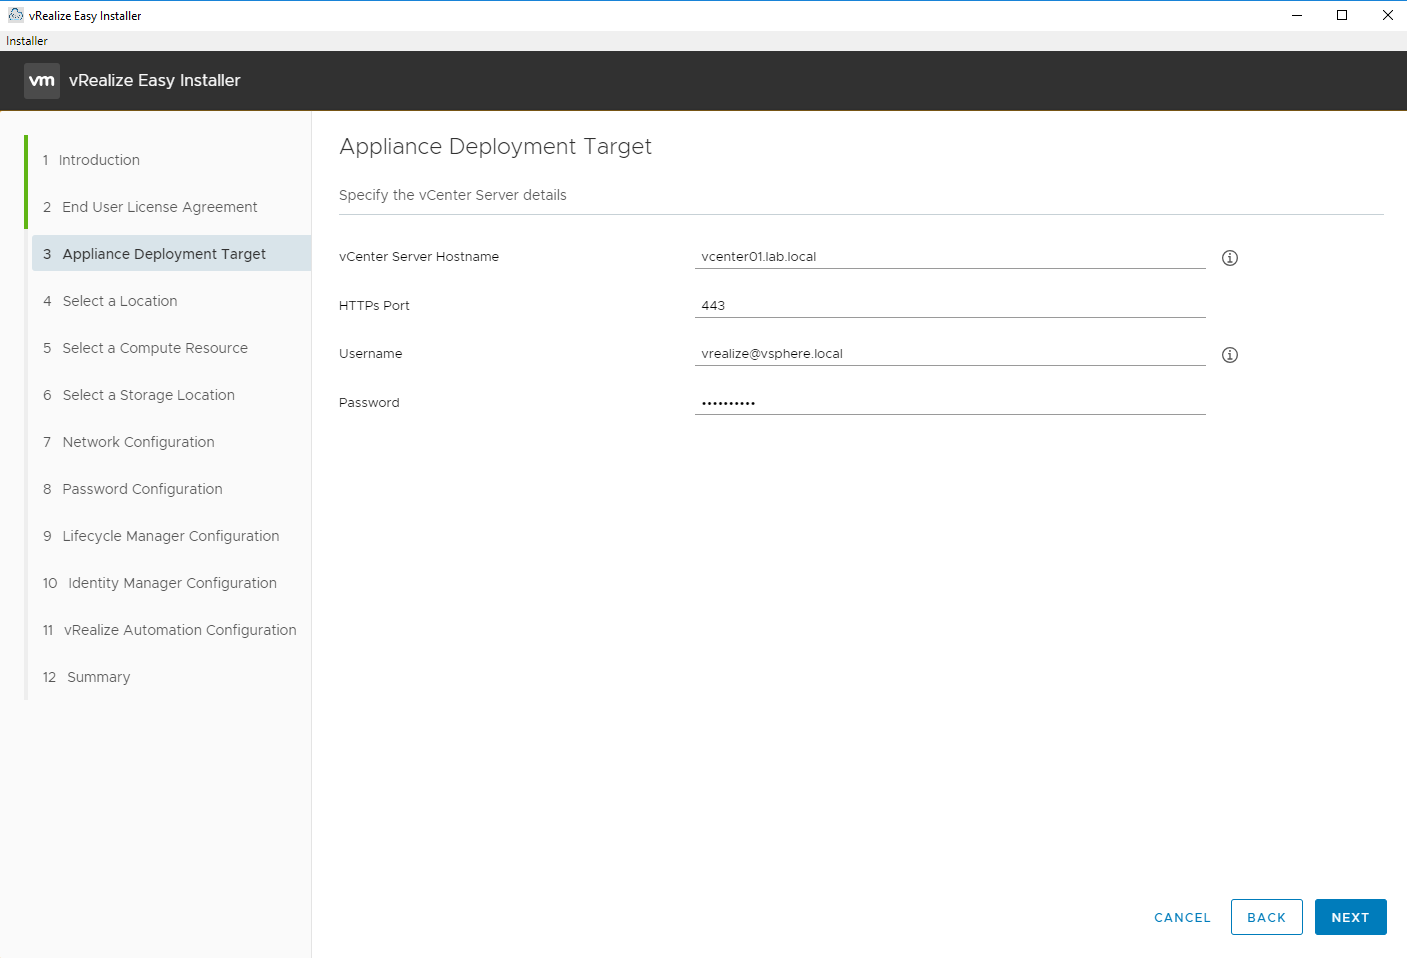This screenshot has height=958, width=1407.
Task: Click the info icon beside Username field
Action: point(1230,355)
